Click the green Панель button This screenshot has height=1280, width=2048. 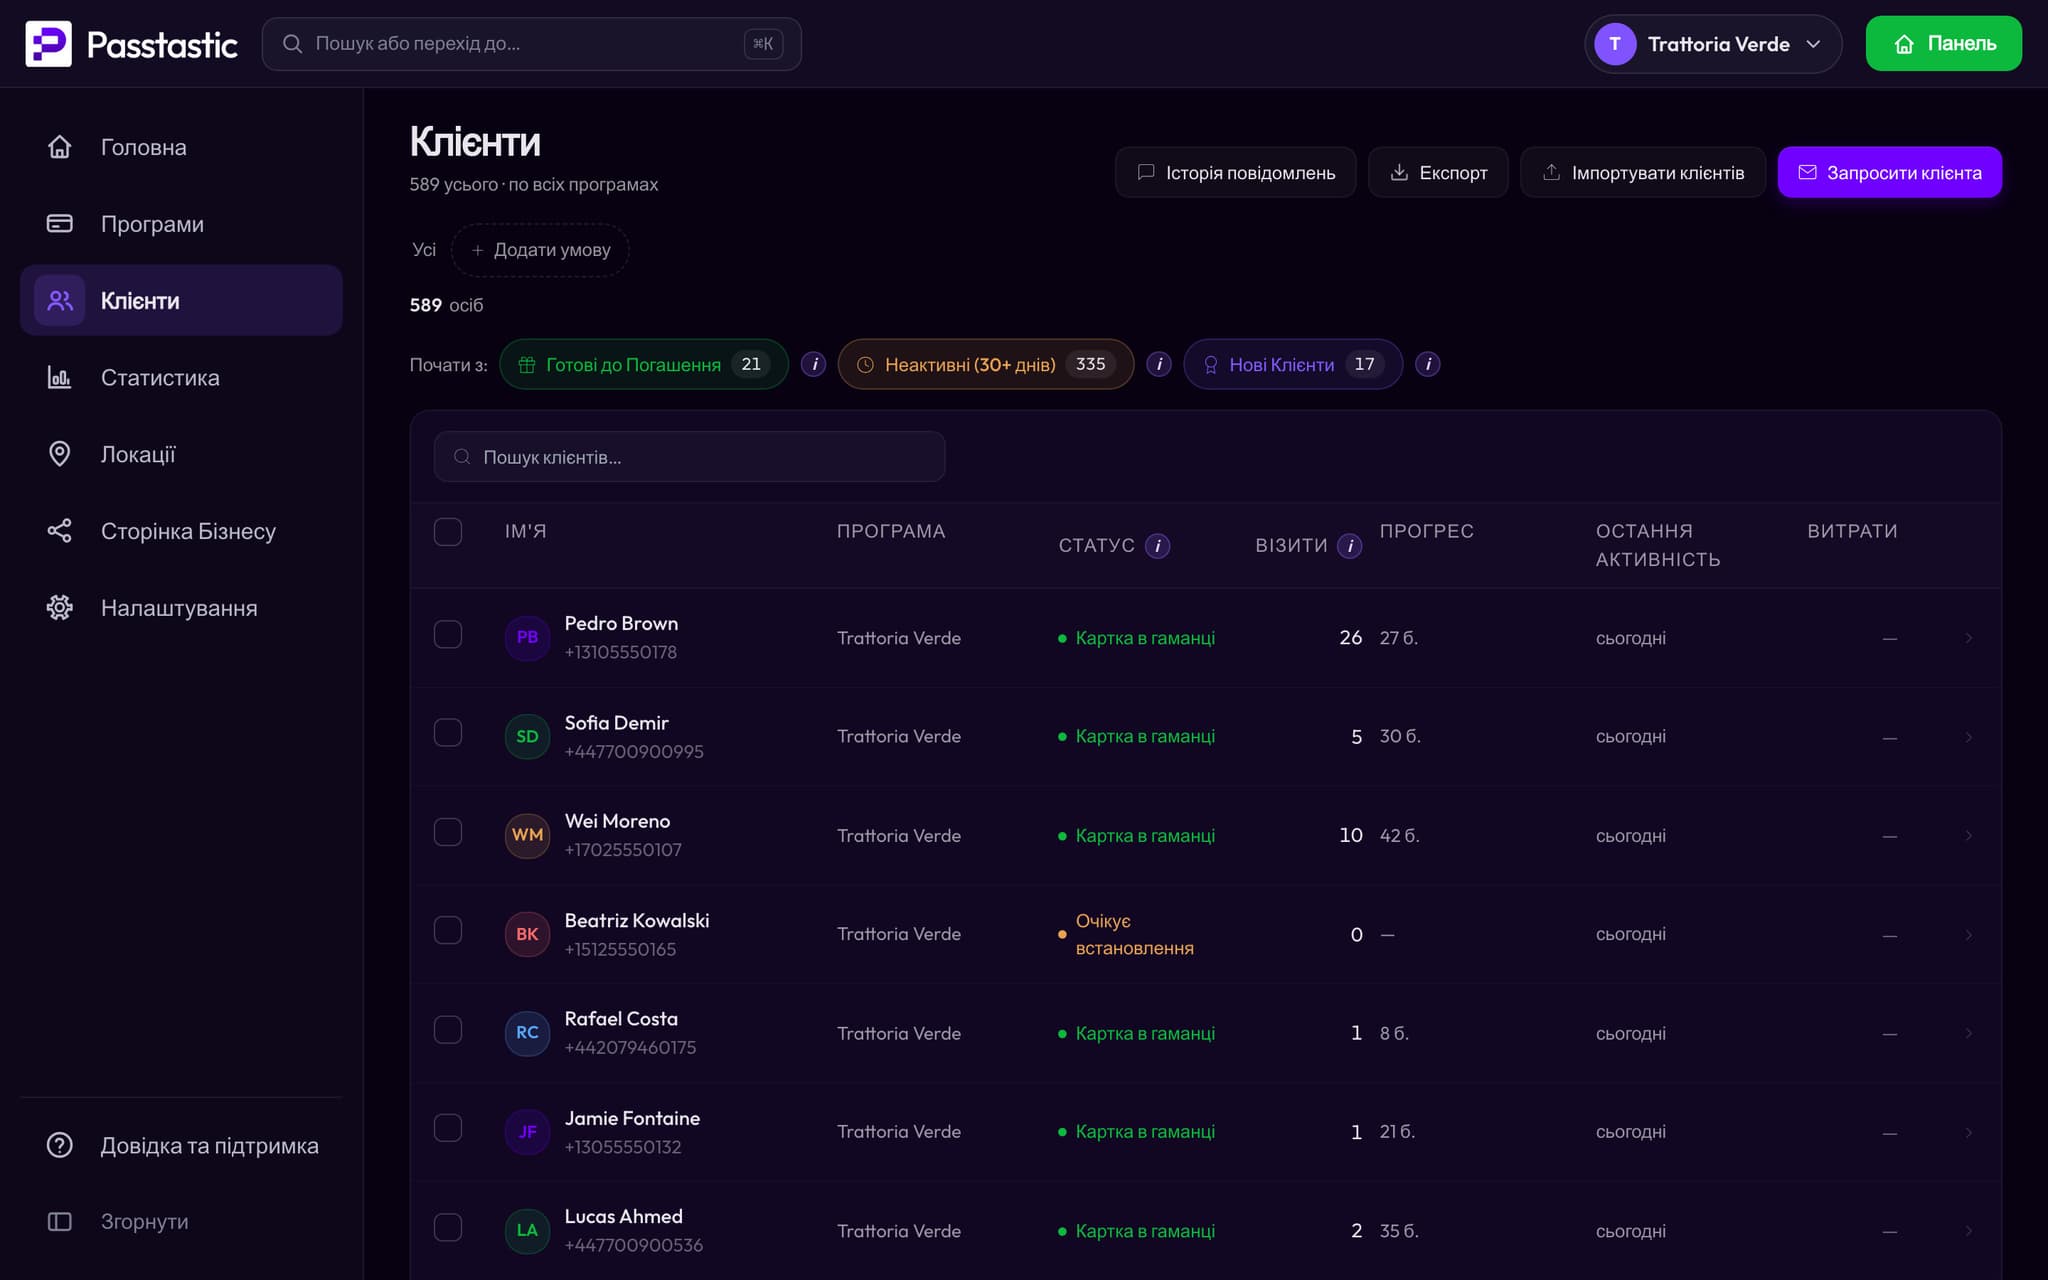coord(1943,44)
